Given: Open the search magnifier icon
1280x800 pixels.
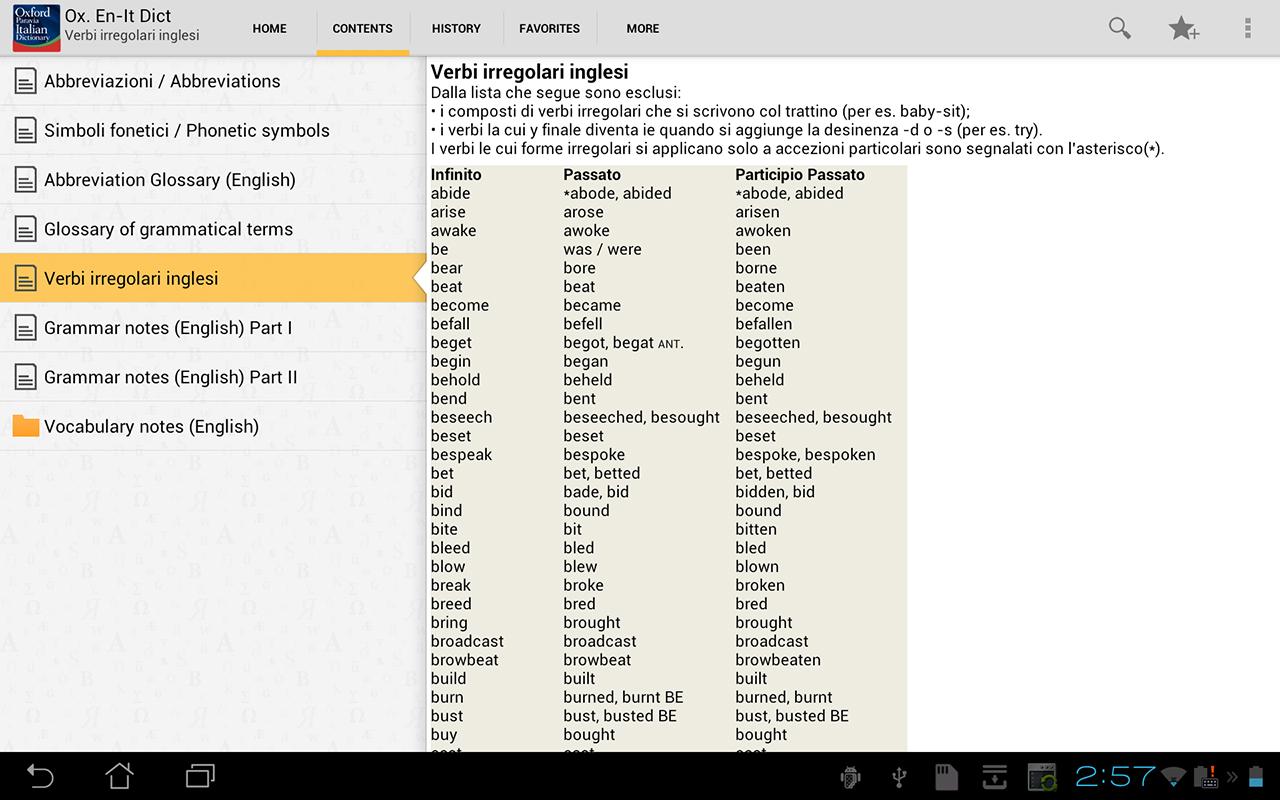Looking at the screenshot, I should tap(1120, 28).
